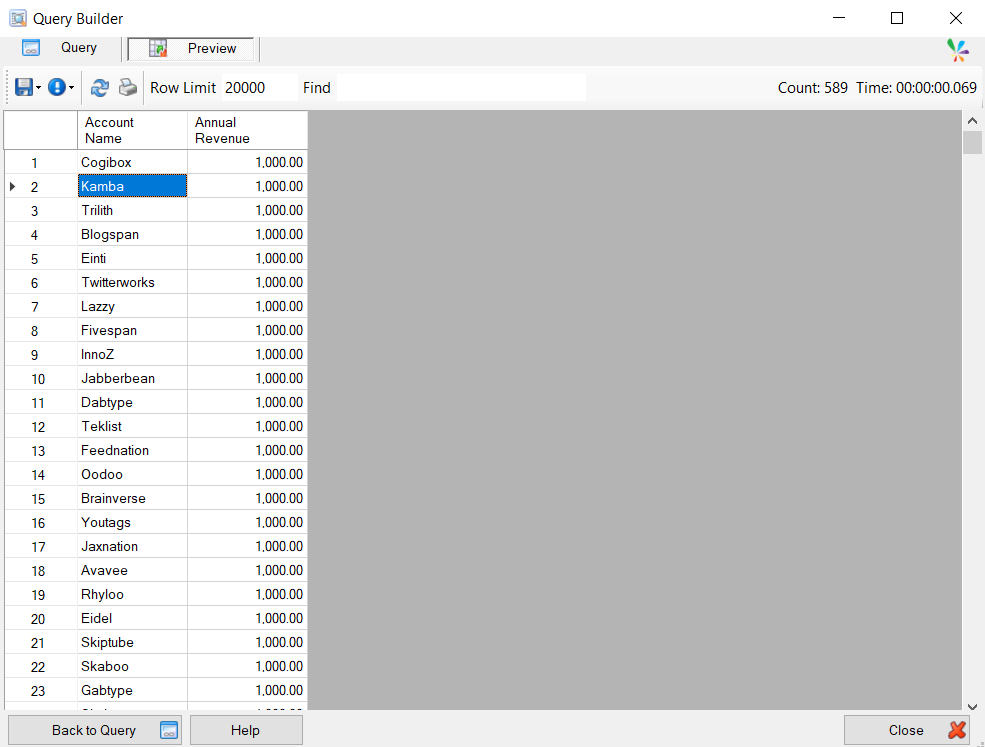
Task: Select the Fivespan cell
Action: pos(133,330)
